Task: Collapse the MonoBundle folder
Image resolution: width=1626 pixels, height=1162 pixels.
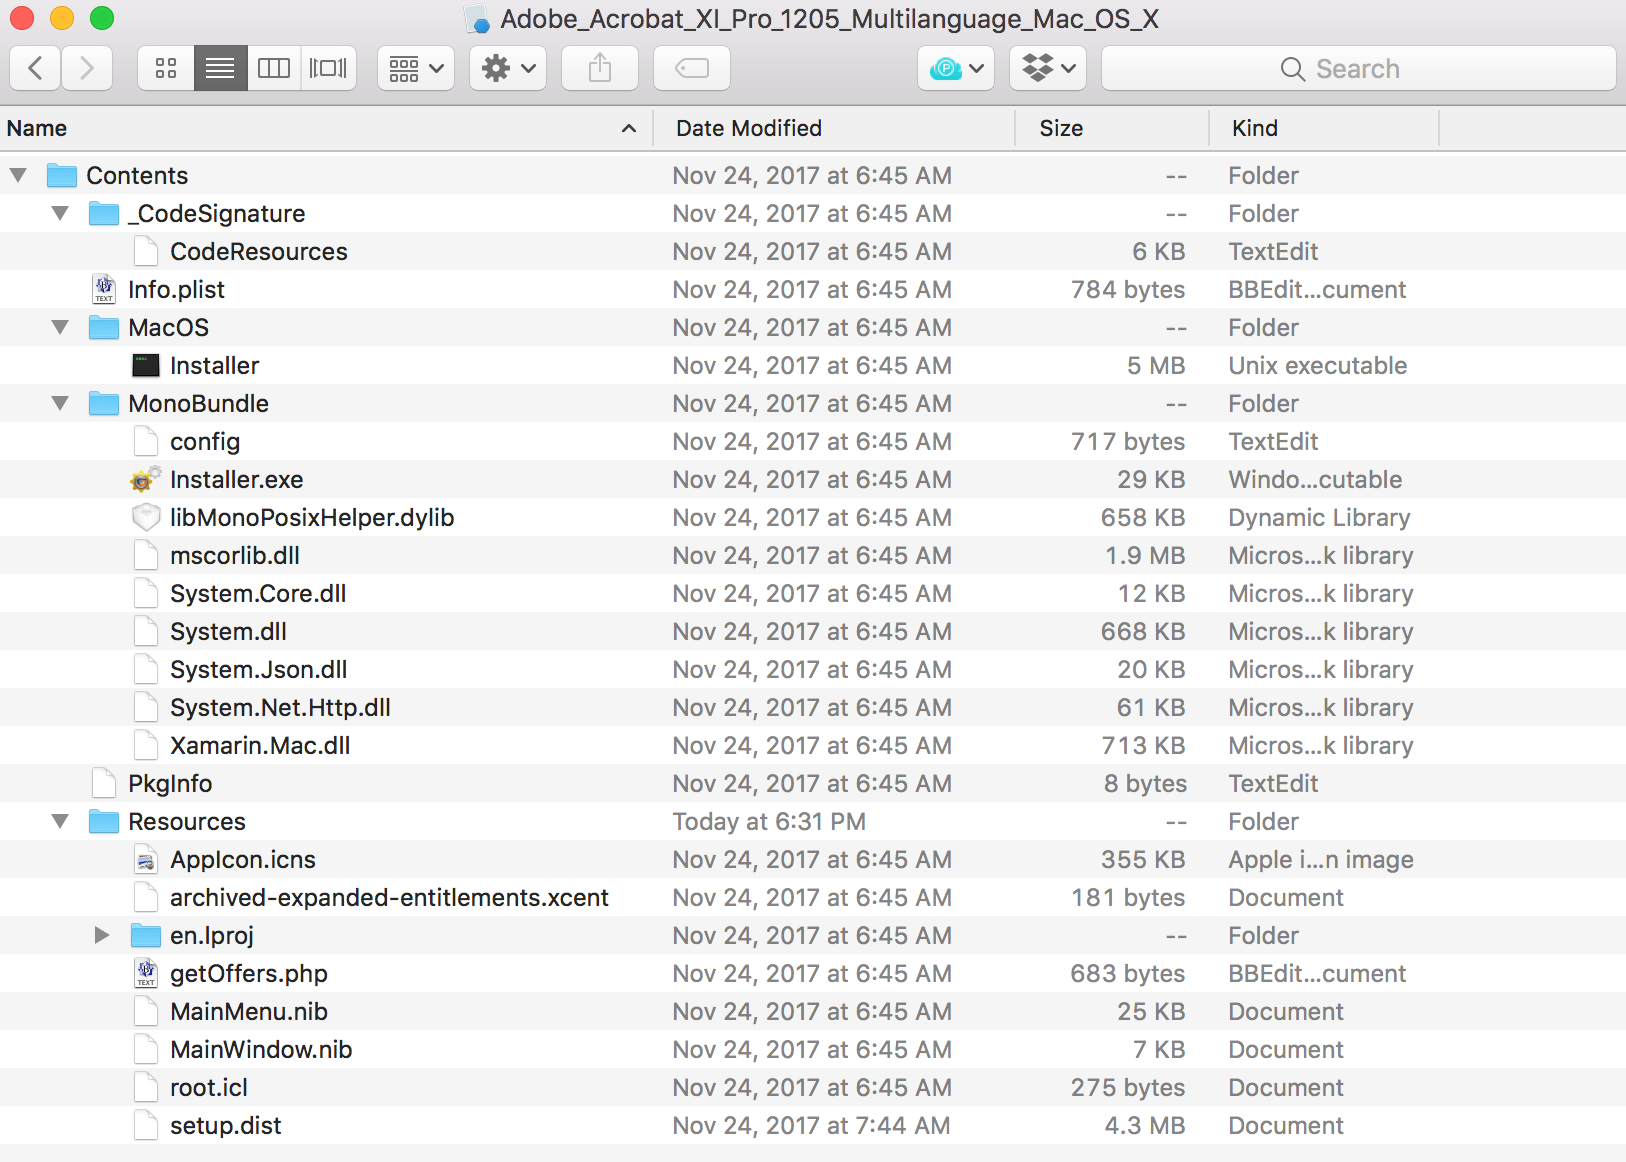Action: pyautogui.click(x=60, y=403)
